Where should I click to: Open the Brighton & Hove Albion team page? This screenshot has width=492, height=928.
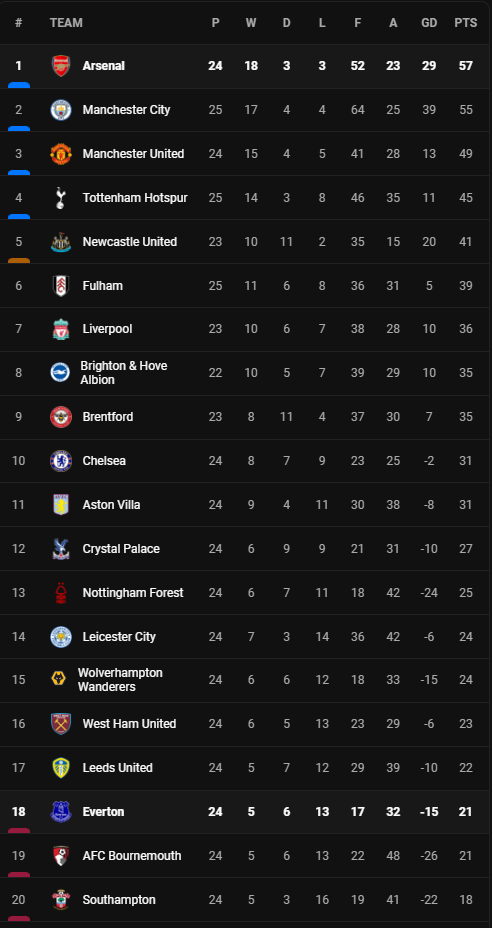pos(124,373)
